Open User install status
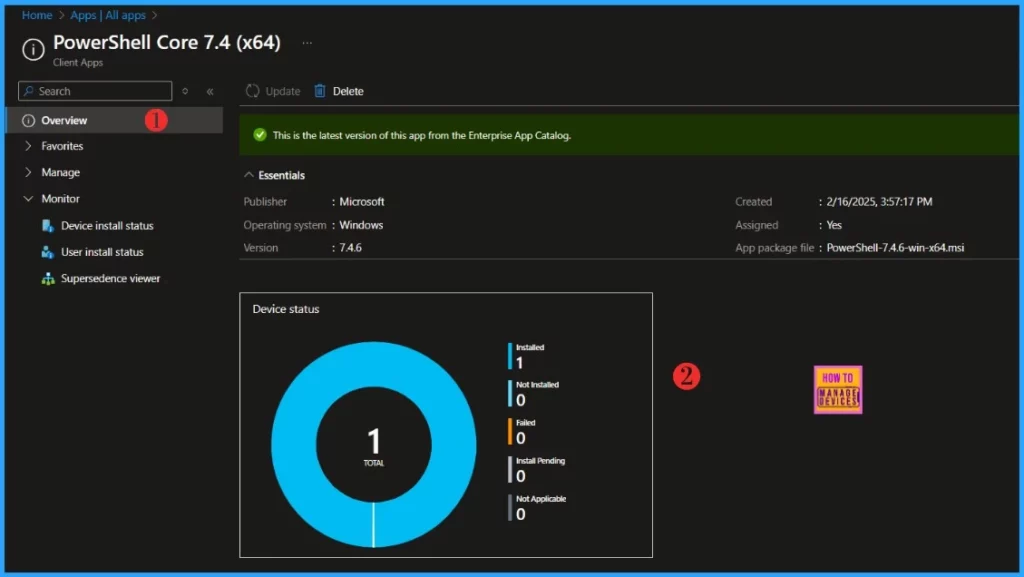 [x=102, y=252]
